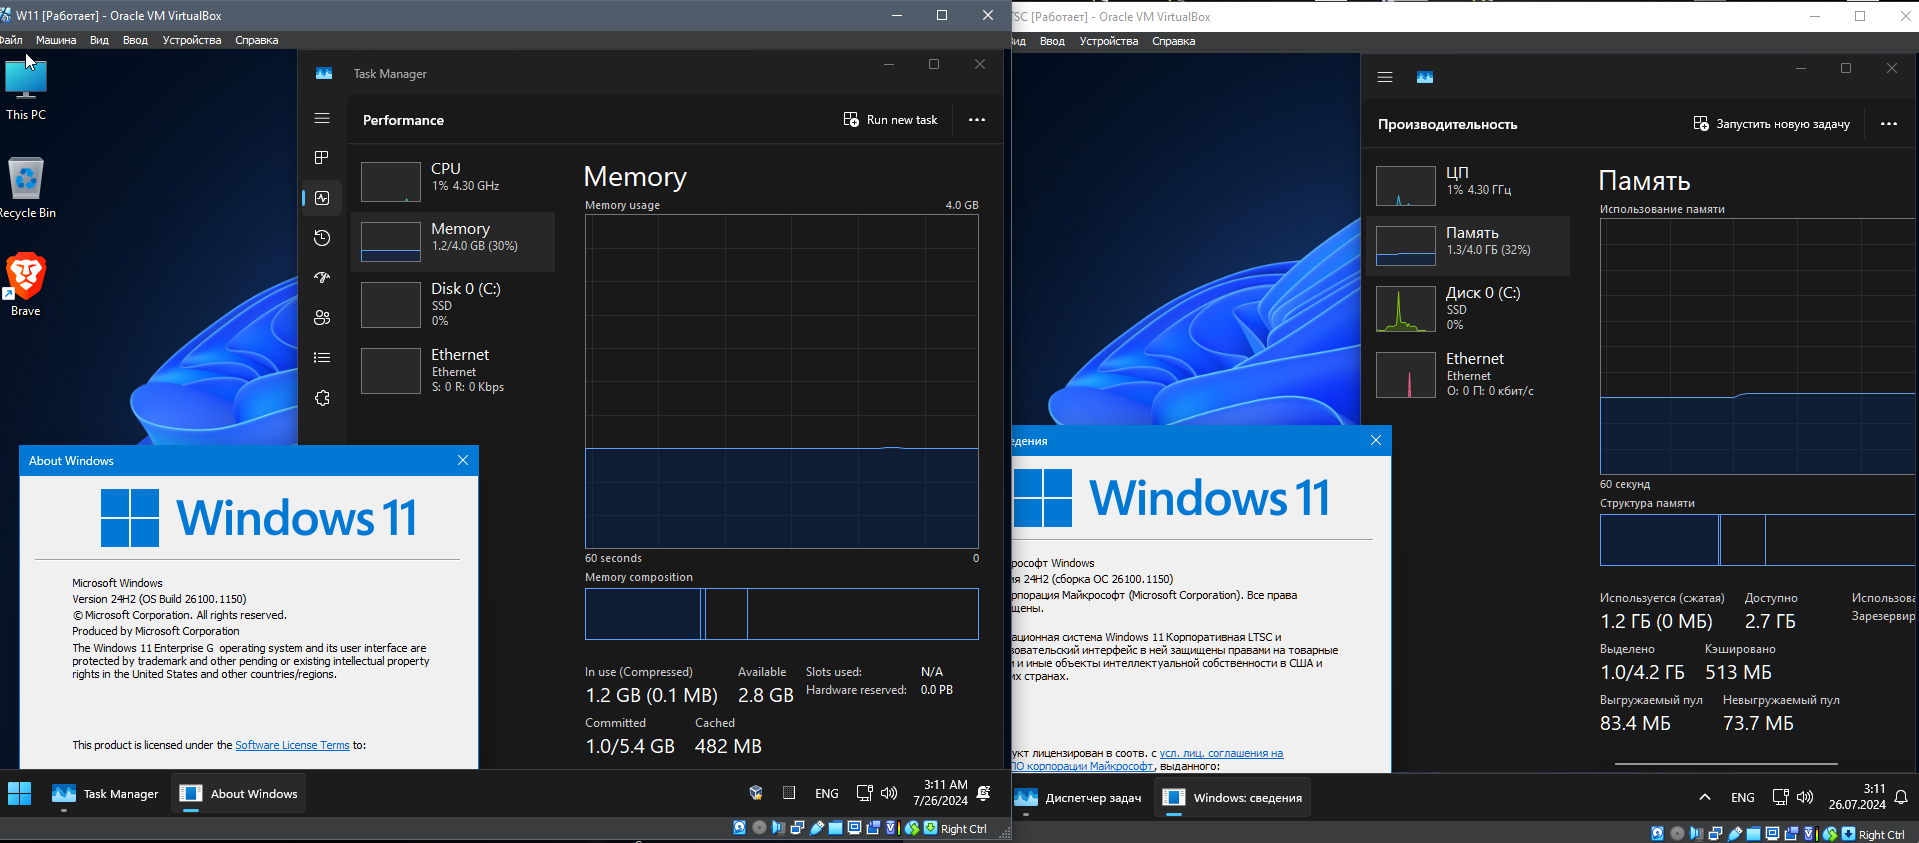
Task: Click the ENG language indicator on W11 taskbar
Action: [x=827, y=794]
